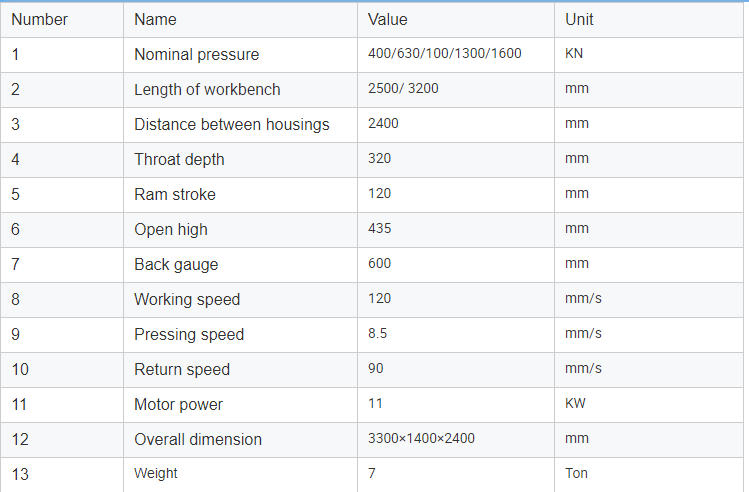749x492 pixels.
Task: Click the Number column header
Action: [40, 20]
